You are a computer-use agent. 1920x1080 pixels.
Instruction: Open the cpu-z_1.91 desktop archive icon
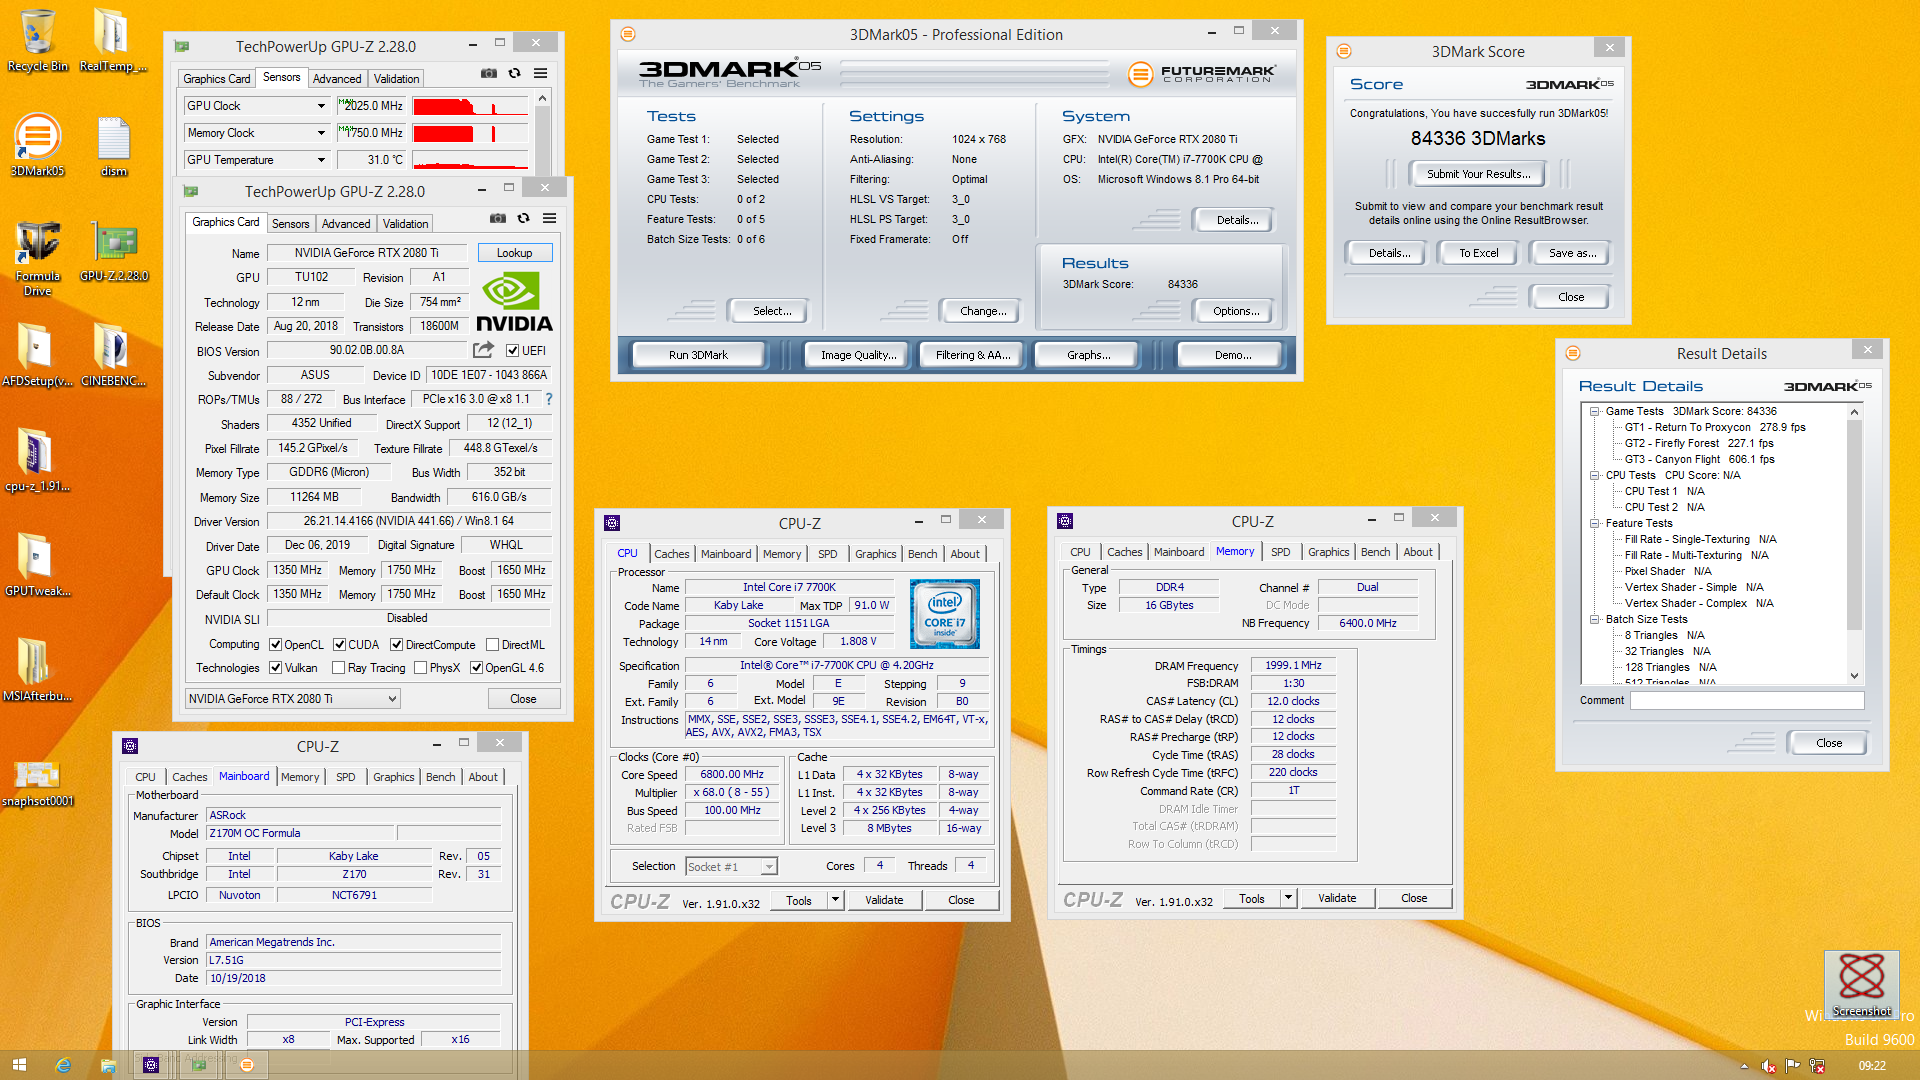[x=37, y=460]
